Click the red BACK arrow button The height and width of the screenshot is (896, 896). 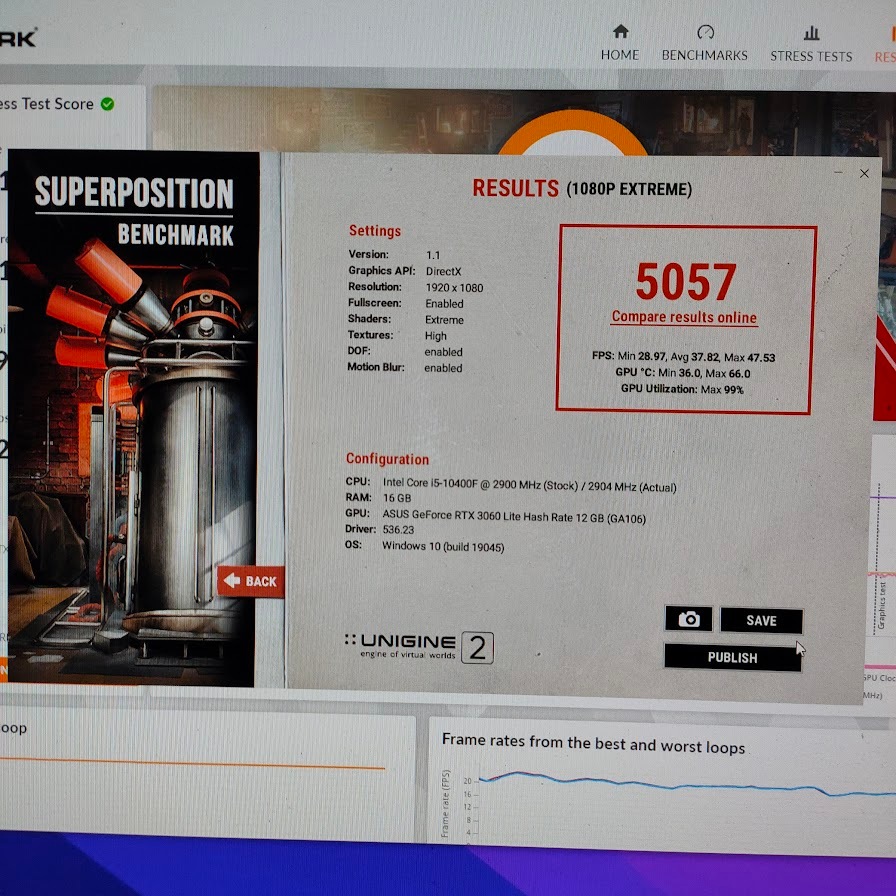250,581
